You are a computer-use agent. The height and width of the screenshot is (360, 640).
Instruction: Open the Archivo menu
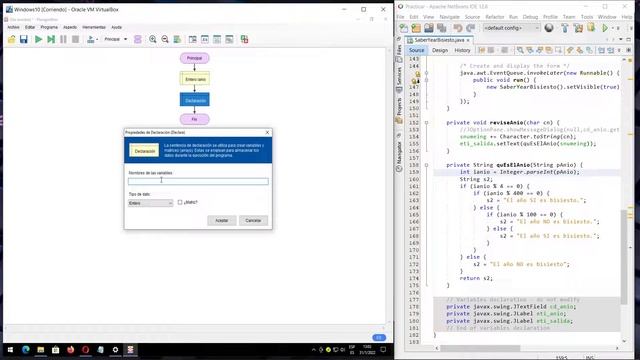pyautogui.click(x=13, y=27)
